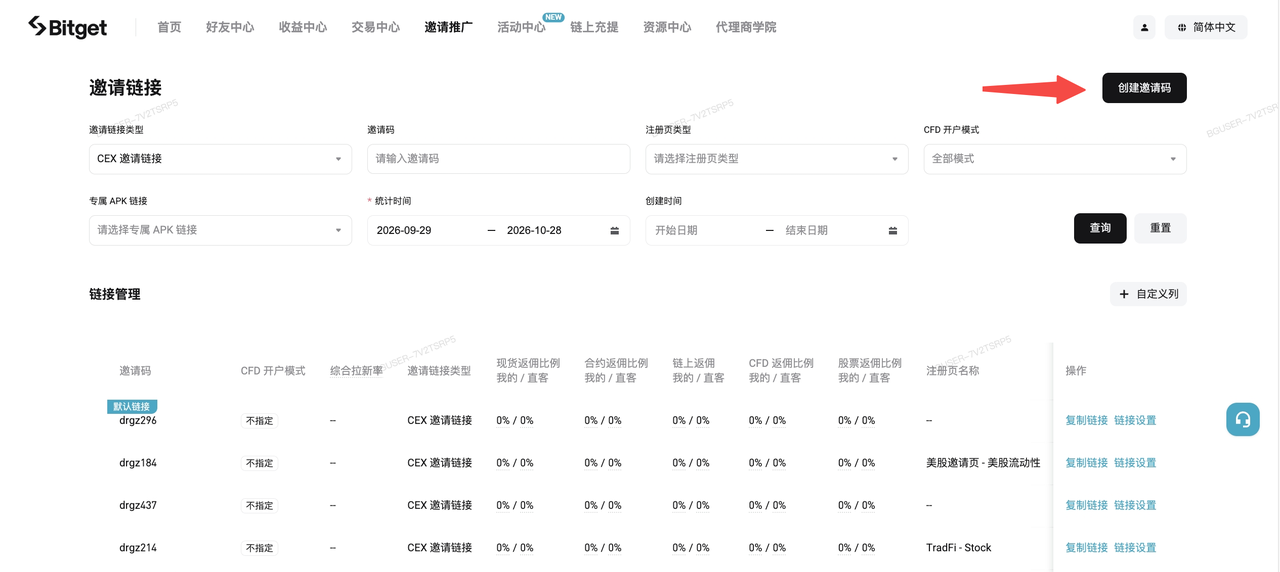Click the 创建时间 结束日期 field

(807, 230)
